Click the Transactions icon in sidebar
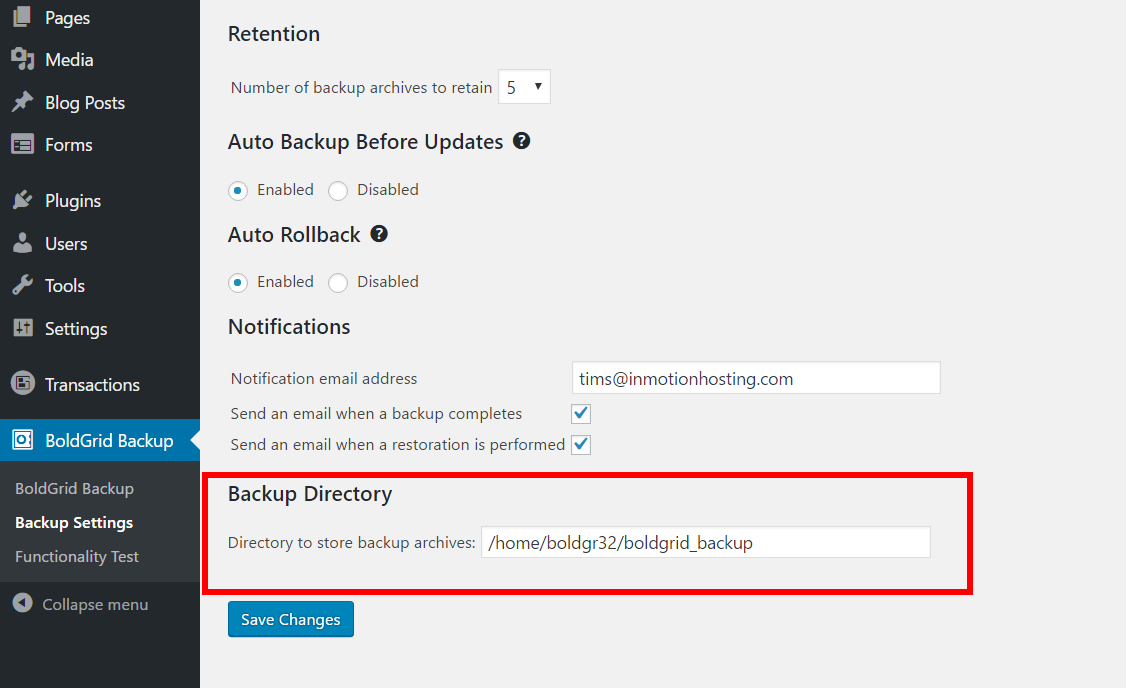 click(x=22, y=383)
